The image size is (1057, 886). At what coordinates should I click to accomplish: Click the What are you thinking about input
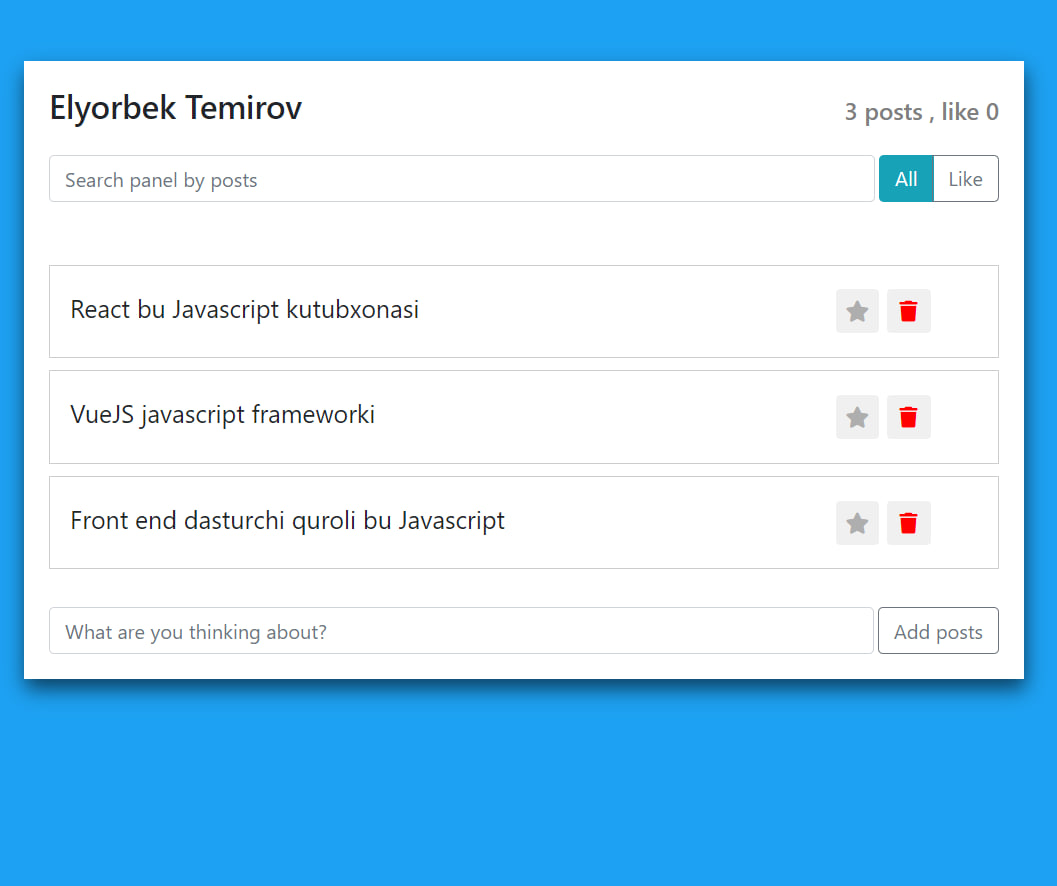click(461, 631)
